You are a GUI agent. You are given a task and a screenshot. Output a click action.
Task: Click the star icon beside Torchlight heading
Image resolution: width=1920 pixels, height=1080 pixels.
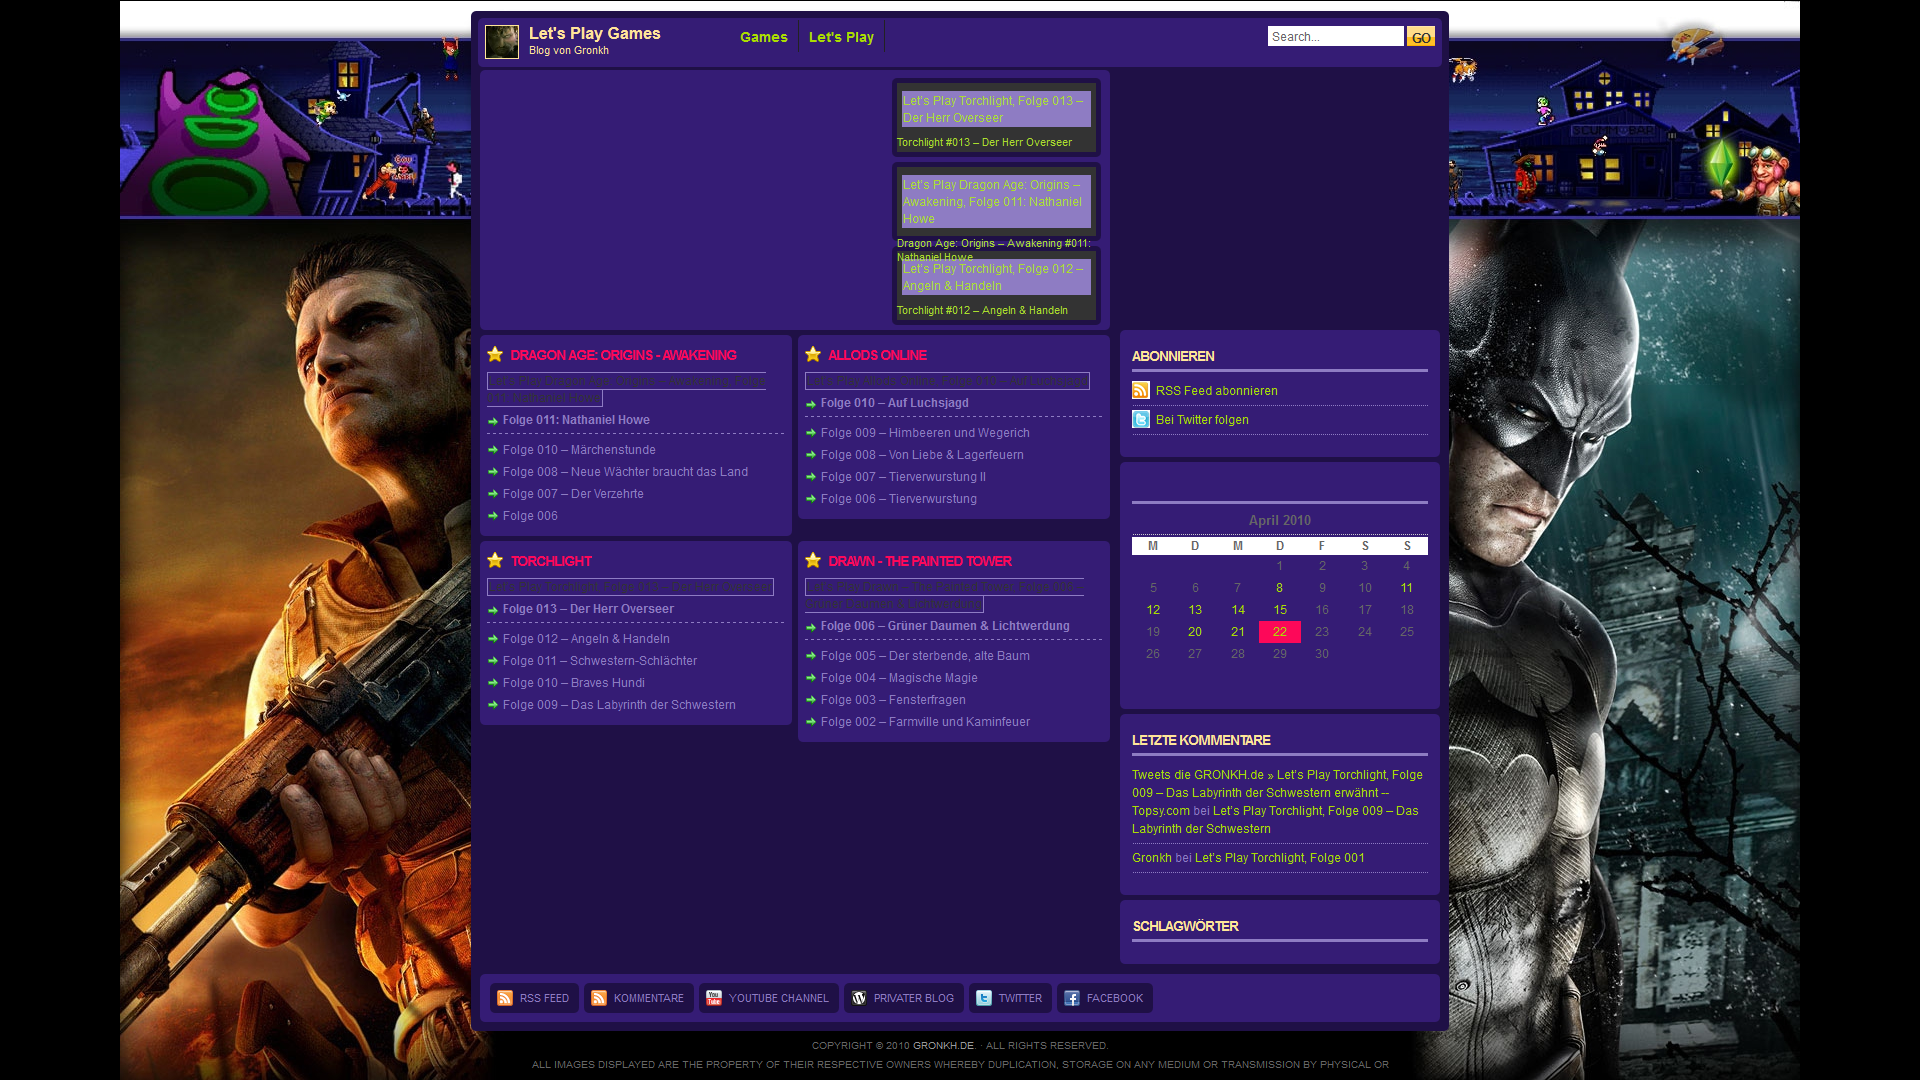click(x=495, y=560)
